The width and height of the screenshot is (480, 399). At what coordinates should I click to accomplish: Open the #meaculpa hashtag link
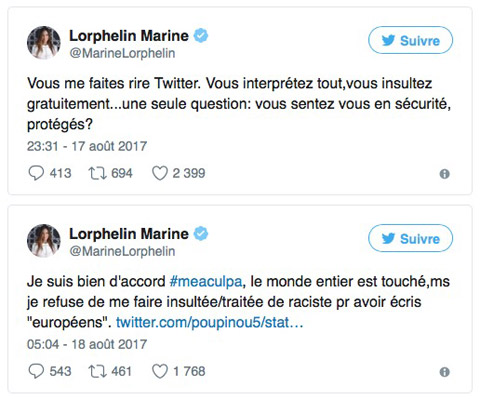(206, 282)
